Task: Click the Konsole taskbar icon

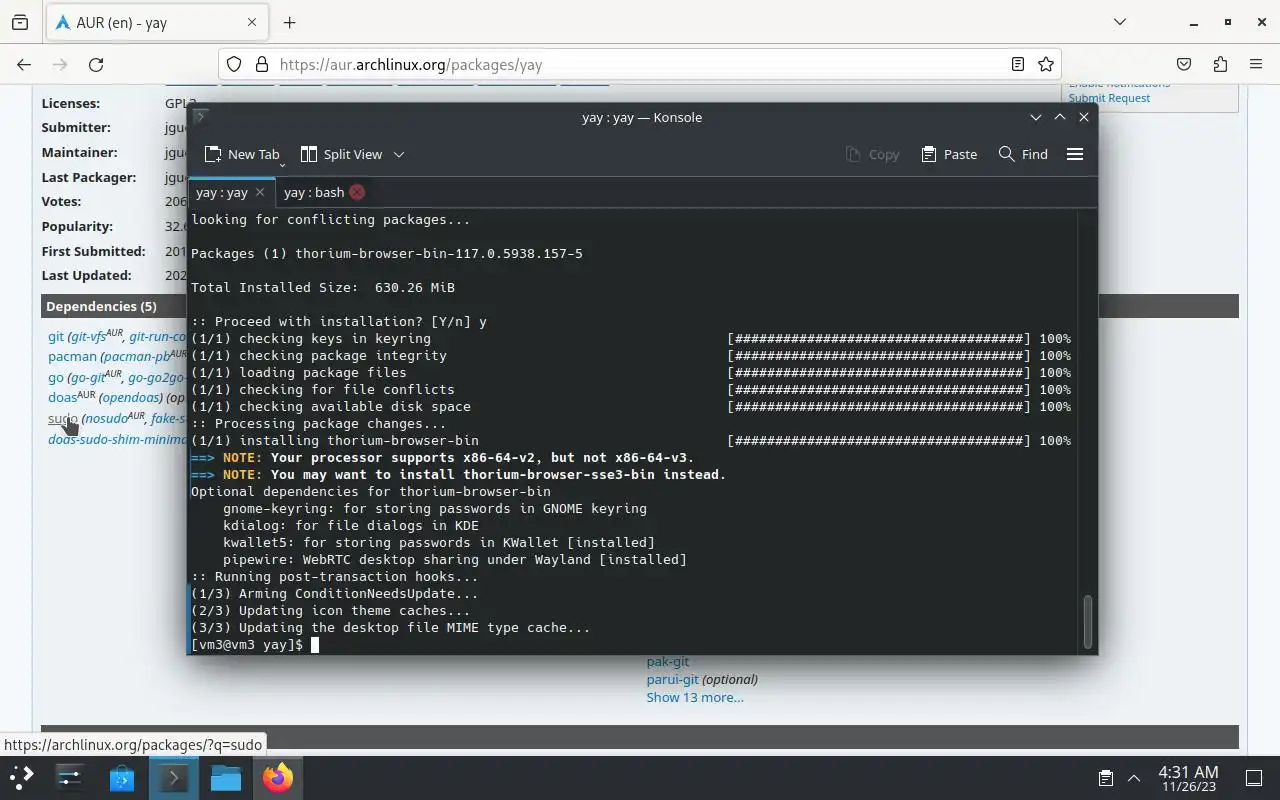Action: (173, 777)
